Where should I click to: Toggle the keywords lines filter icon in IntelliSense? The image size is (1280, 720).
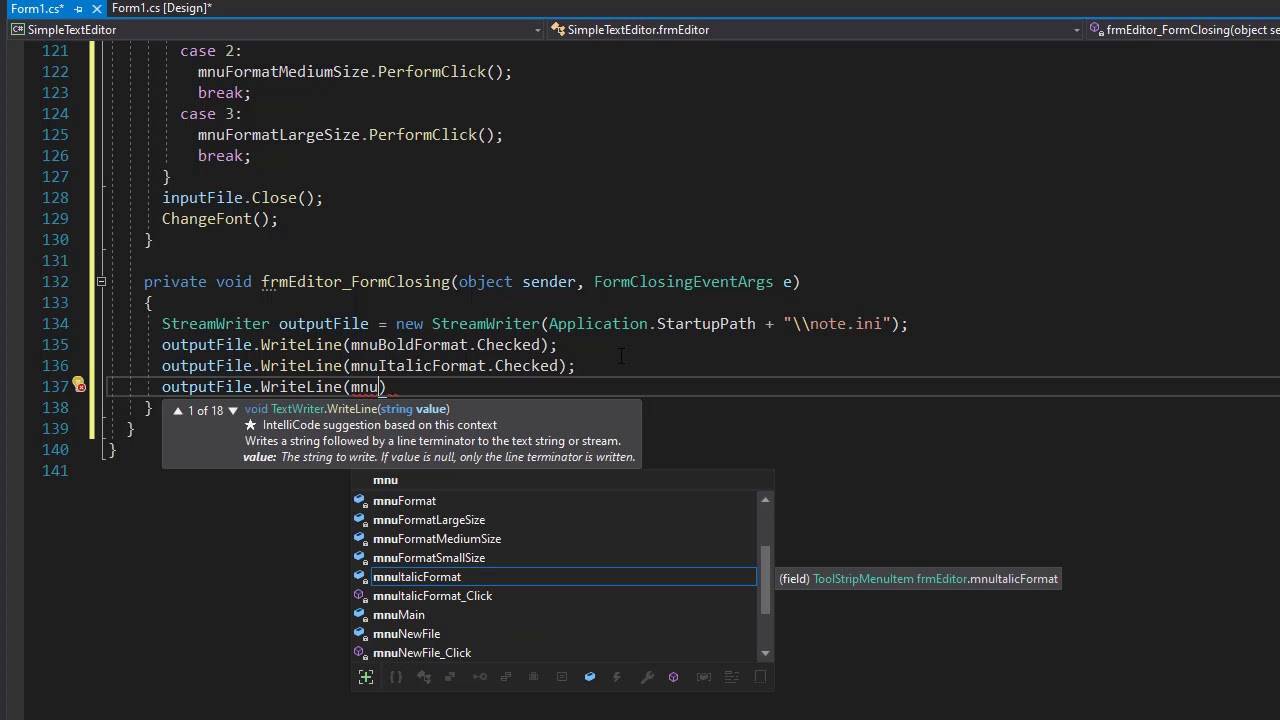point(730,677)
